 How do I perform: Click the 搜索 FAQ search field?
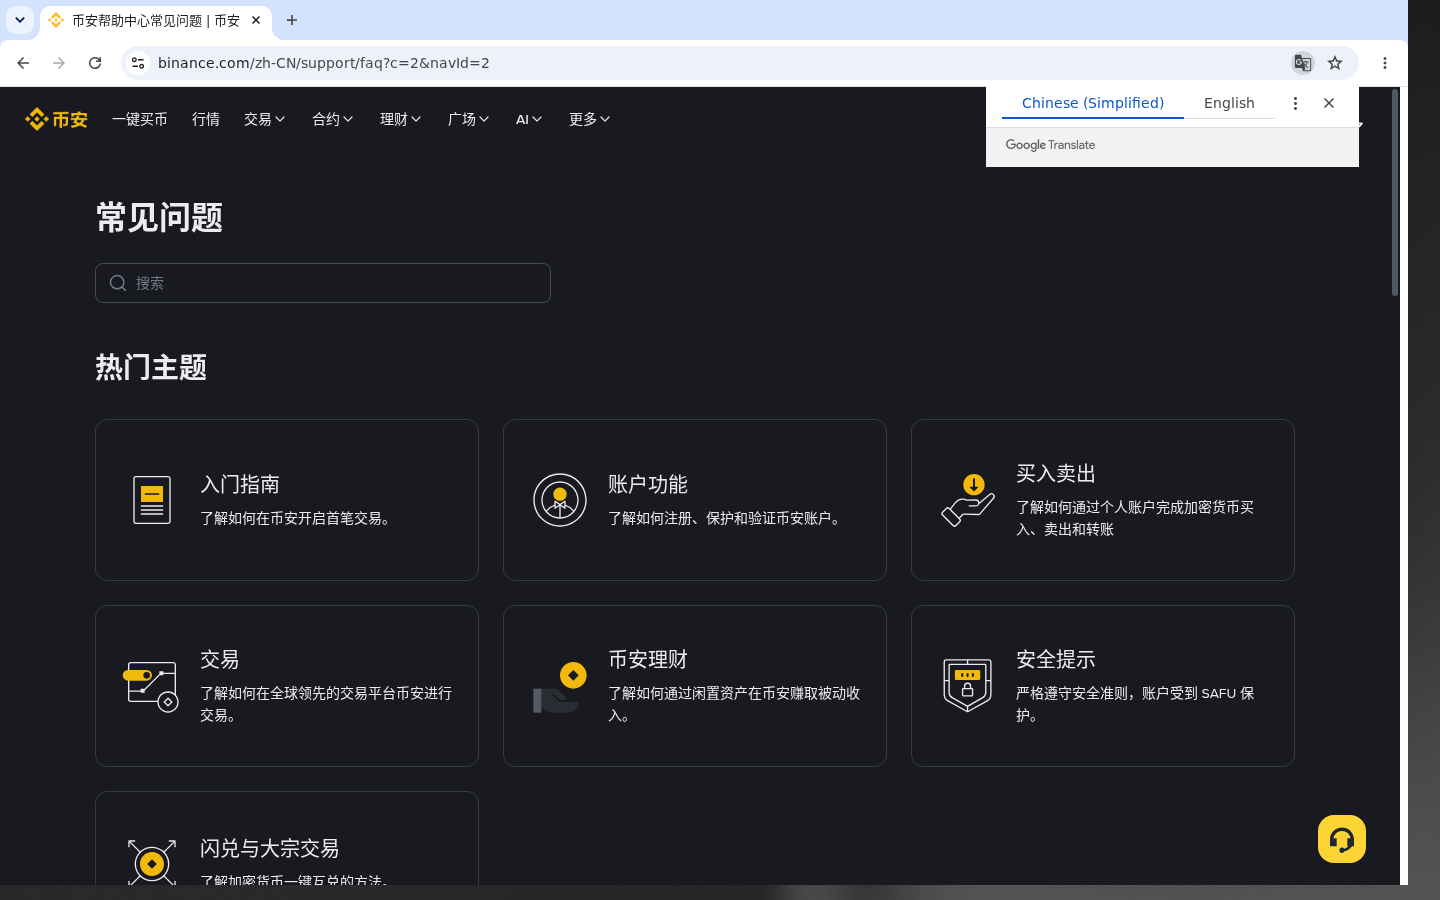[323, 283]
